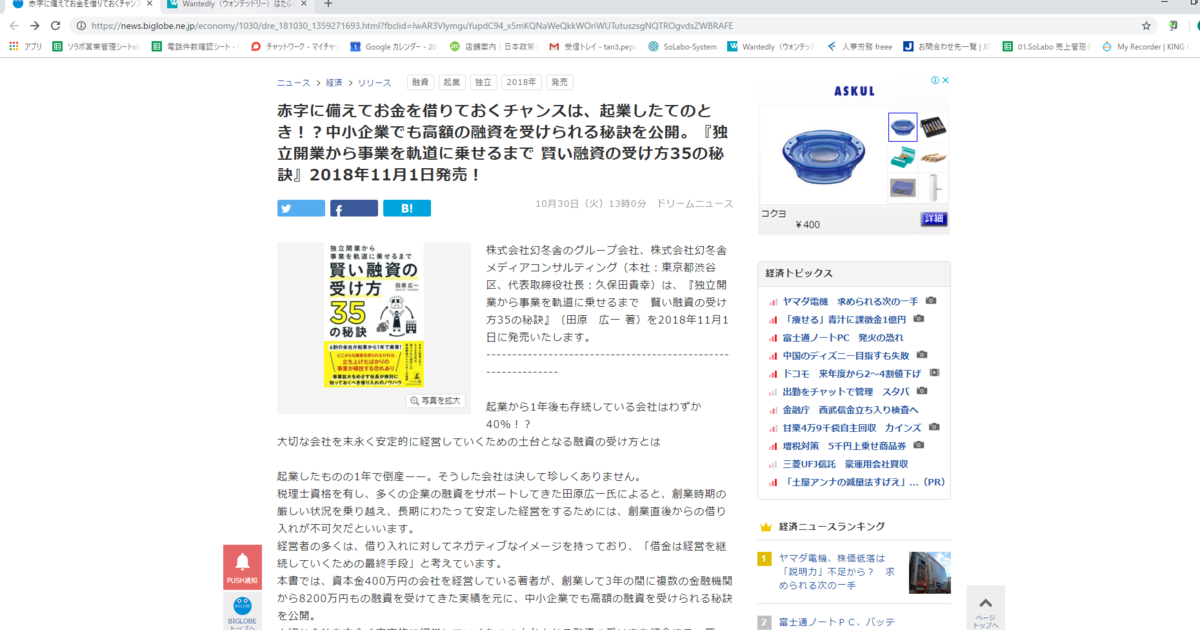
Task: Open 電話件数確認シート bookmark
Action: point(196,46)
